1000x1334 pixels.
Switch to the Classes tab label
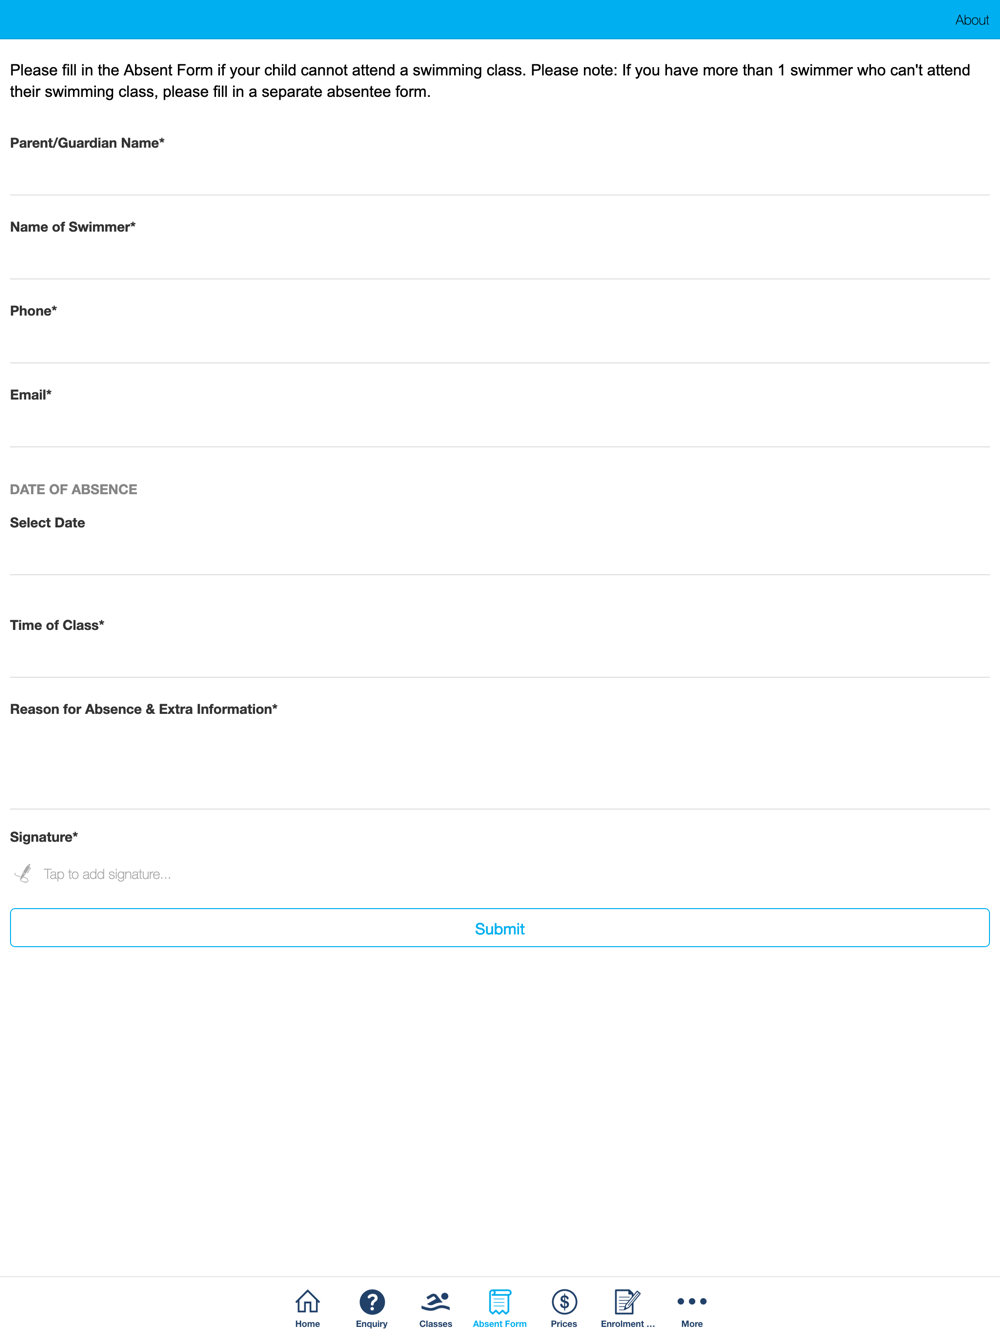click(x=436, y=1324)
